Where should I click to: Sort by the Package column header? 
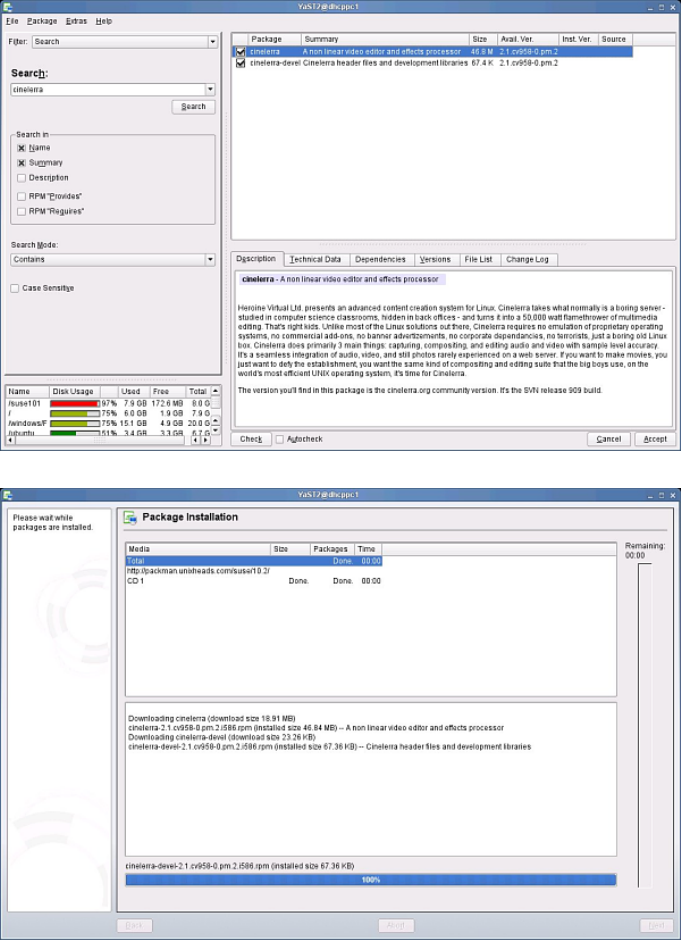[275, 40]
